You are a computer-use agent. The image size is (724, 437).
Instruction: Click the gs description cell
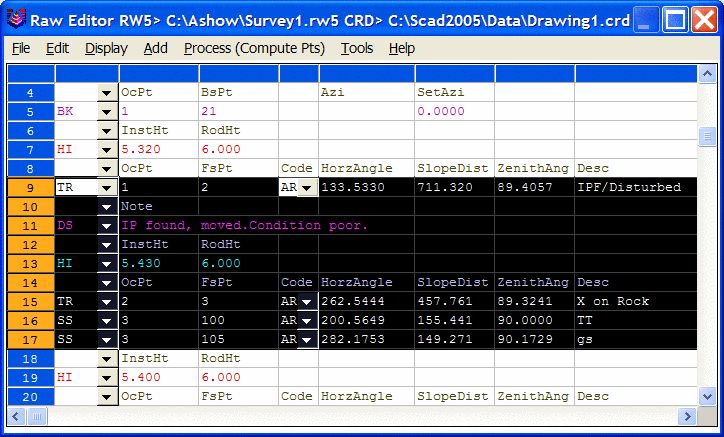point(636,340)
